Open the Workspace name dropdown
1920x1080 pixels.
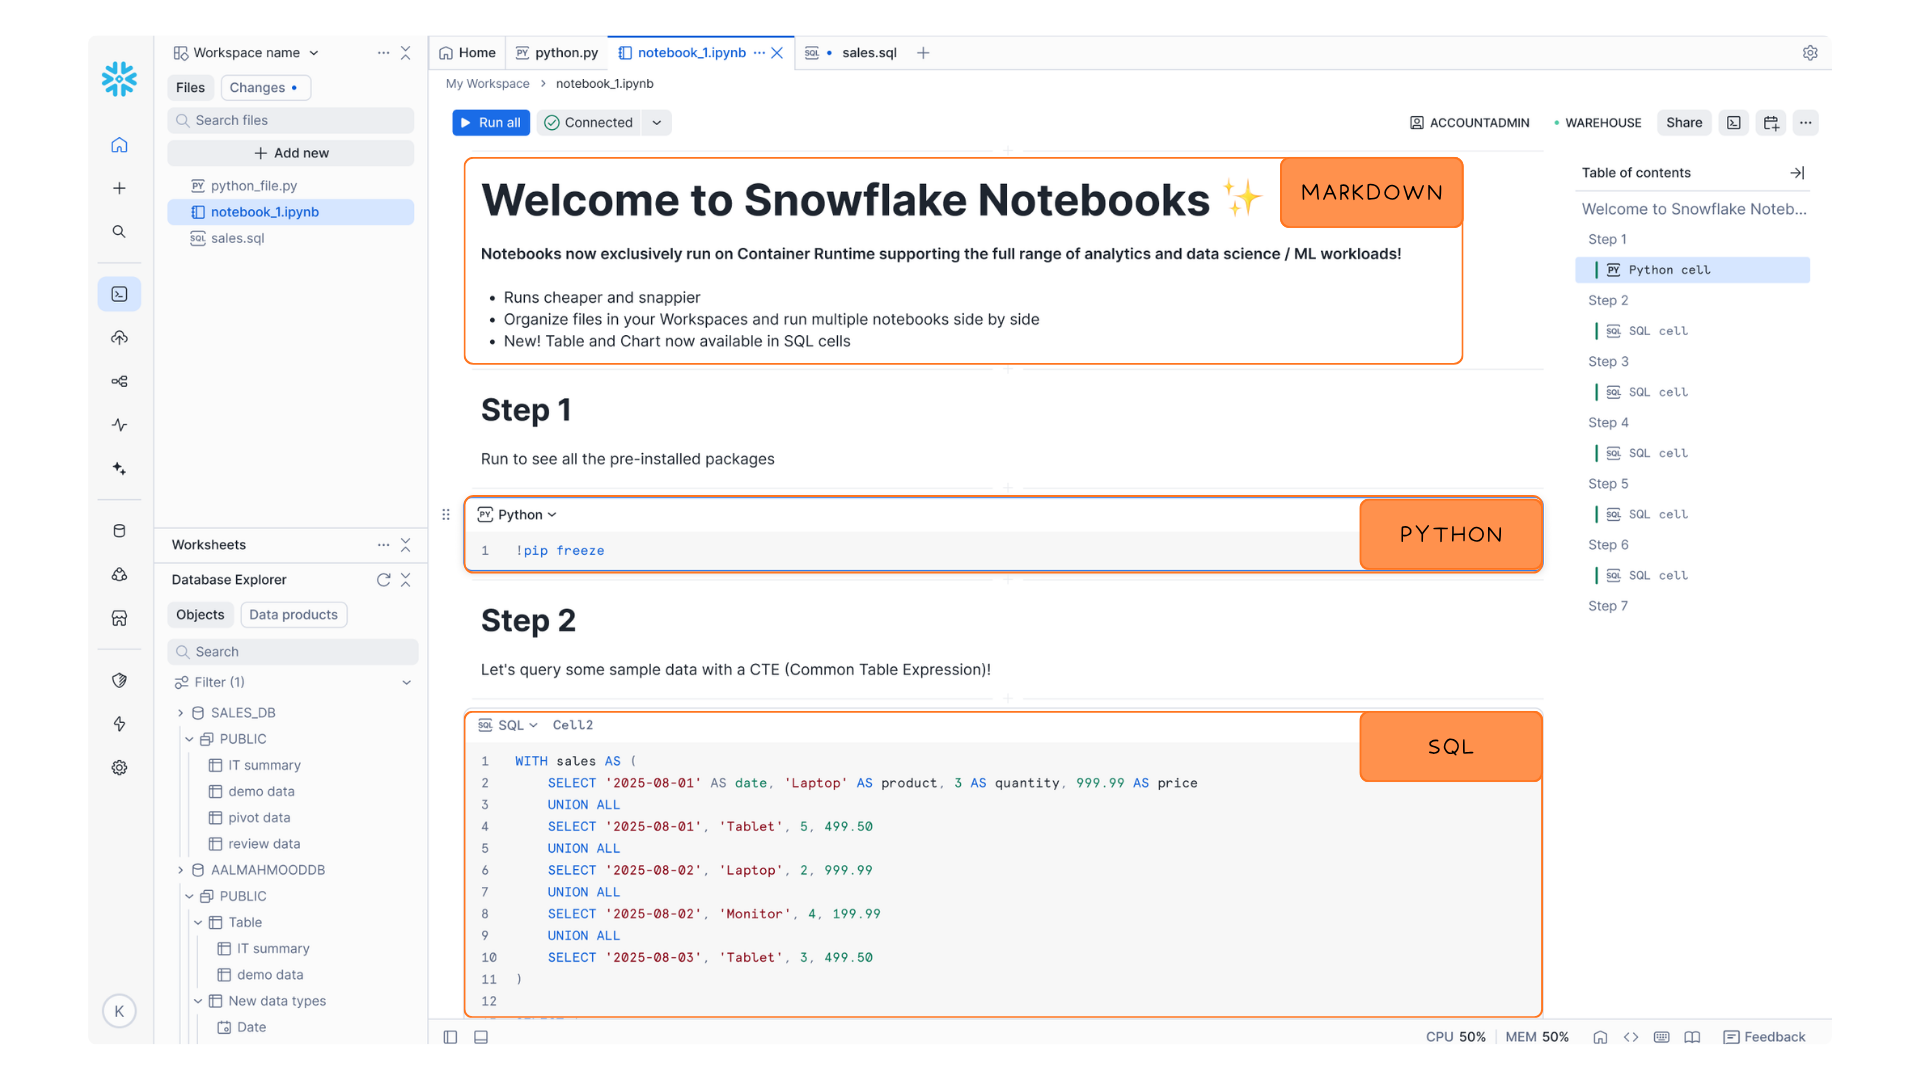click(247, 53)
